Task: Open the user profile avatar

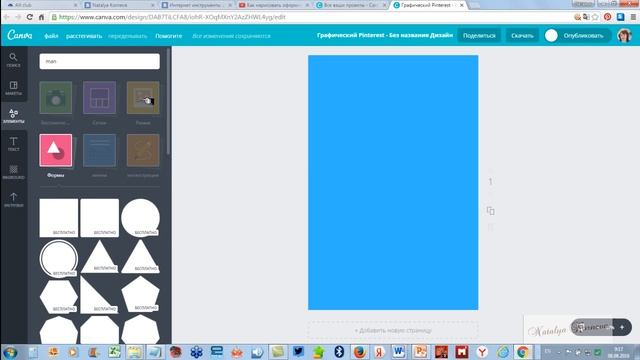Action: [x=624, y=36]
